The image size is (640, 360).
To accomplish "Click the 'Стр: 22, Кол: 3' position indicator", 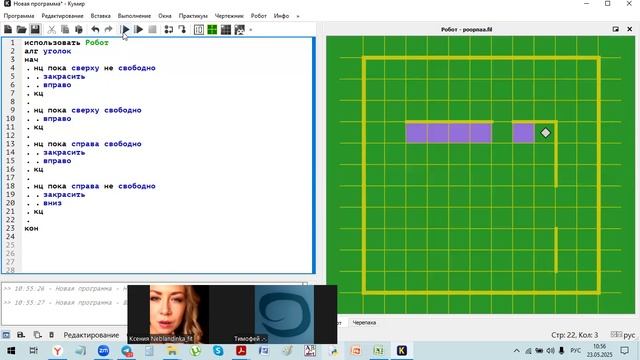I will pyautogui.click(x=574, y=335).
